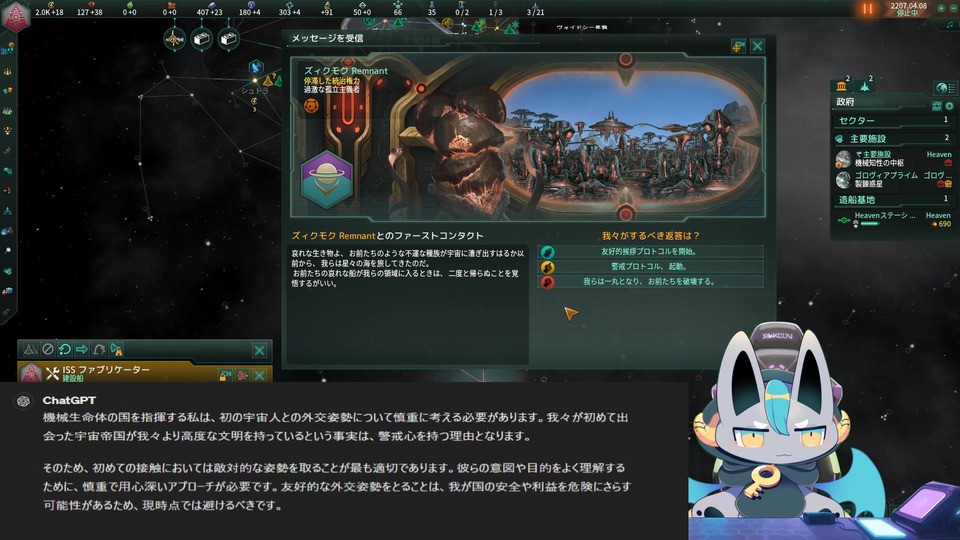Screen dimensions: 960x540
Task: Collapse the 造船基地 section
Action: (891, 200)
